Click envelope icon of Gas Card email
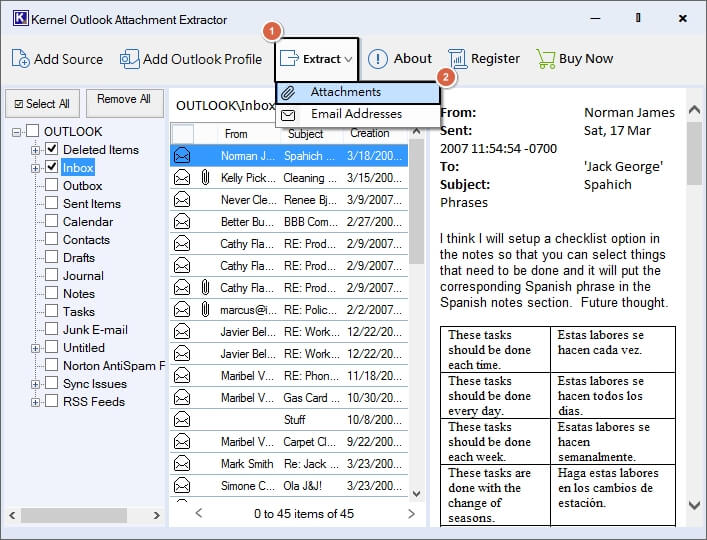The image size is (707, 540). tap(182, 398)
